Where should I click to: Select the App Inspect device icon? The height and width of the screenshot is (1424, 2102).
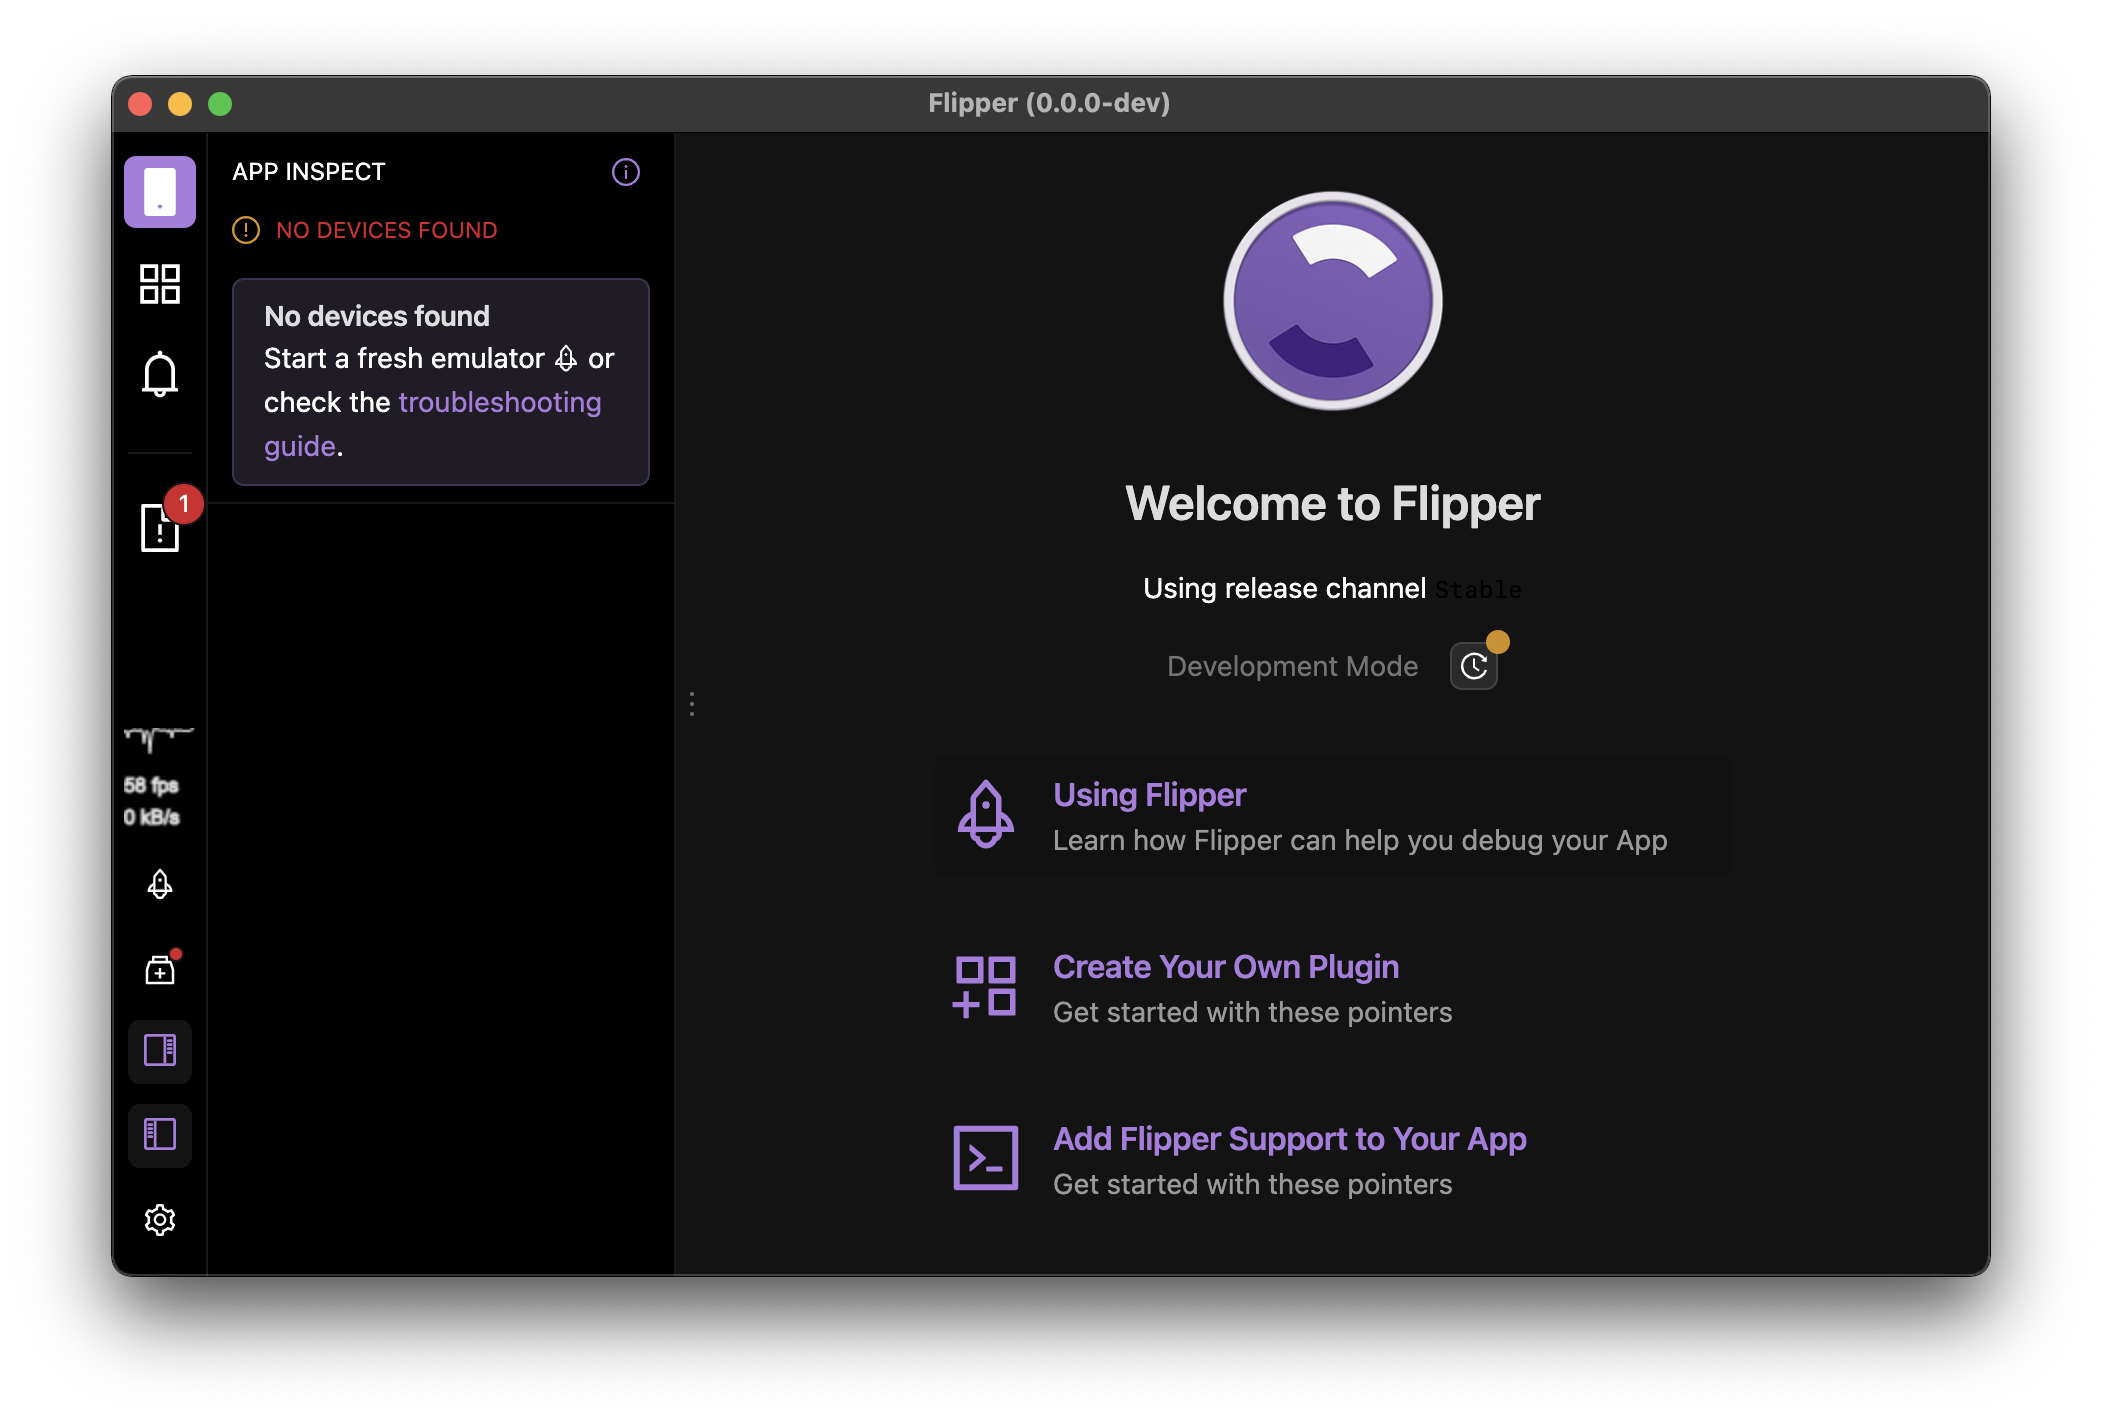[x=160, y=192]
